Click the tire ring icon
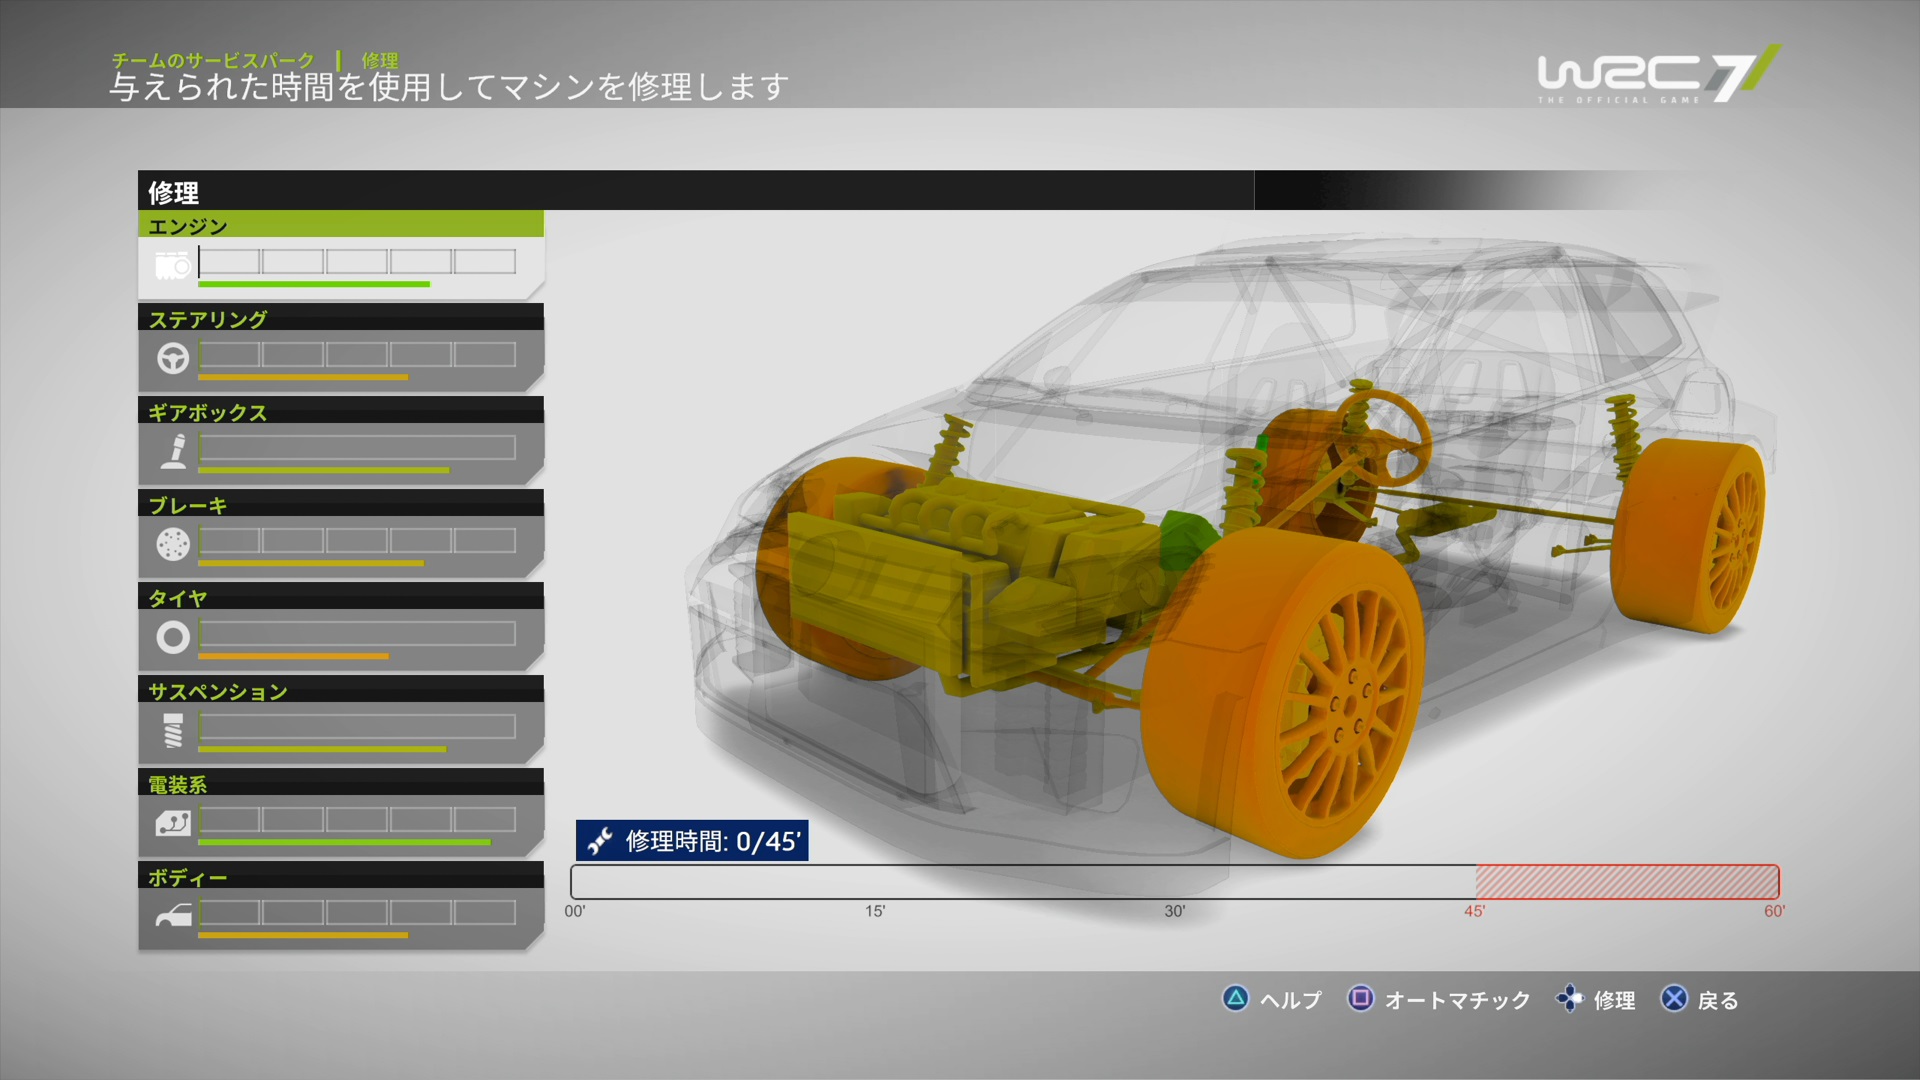Viewport: 1920px width, 1080px height. 173,637
